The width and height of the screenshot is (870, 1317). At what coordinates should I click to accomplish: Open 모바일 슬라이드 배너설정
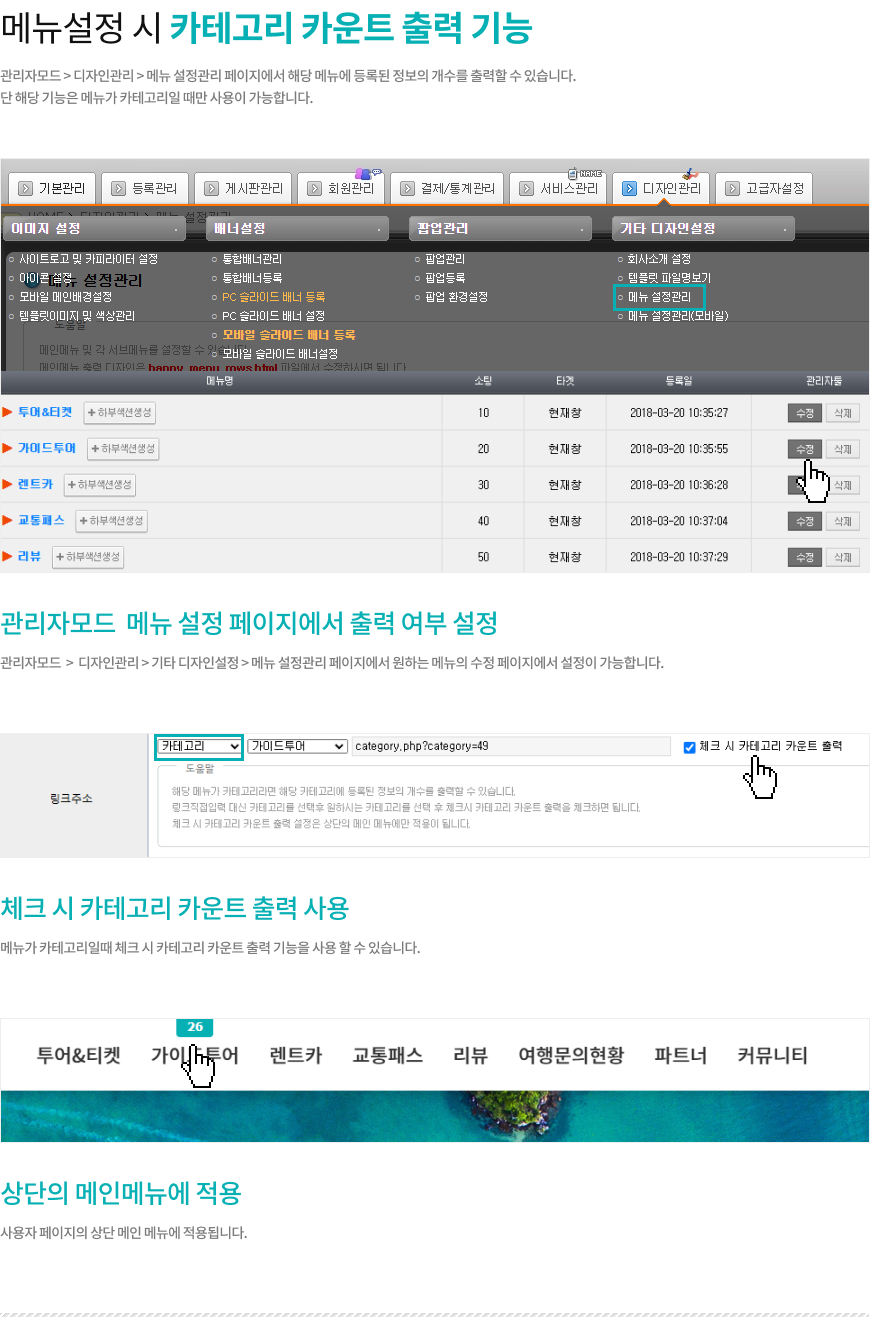click(x=280, y=354)
